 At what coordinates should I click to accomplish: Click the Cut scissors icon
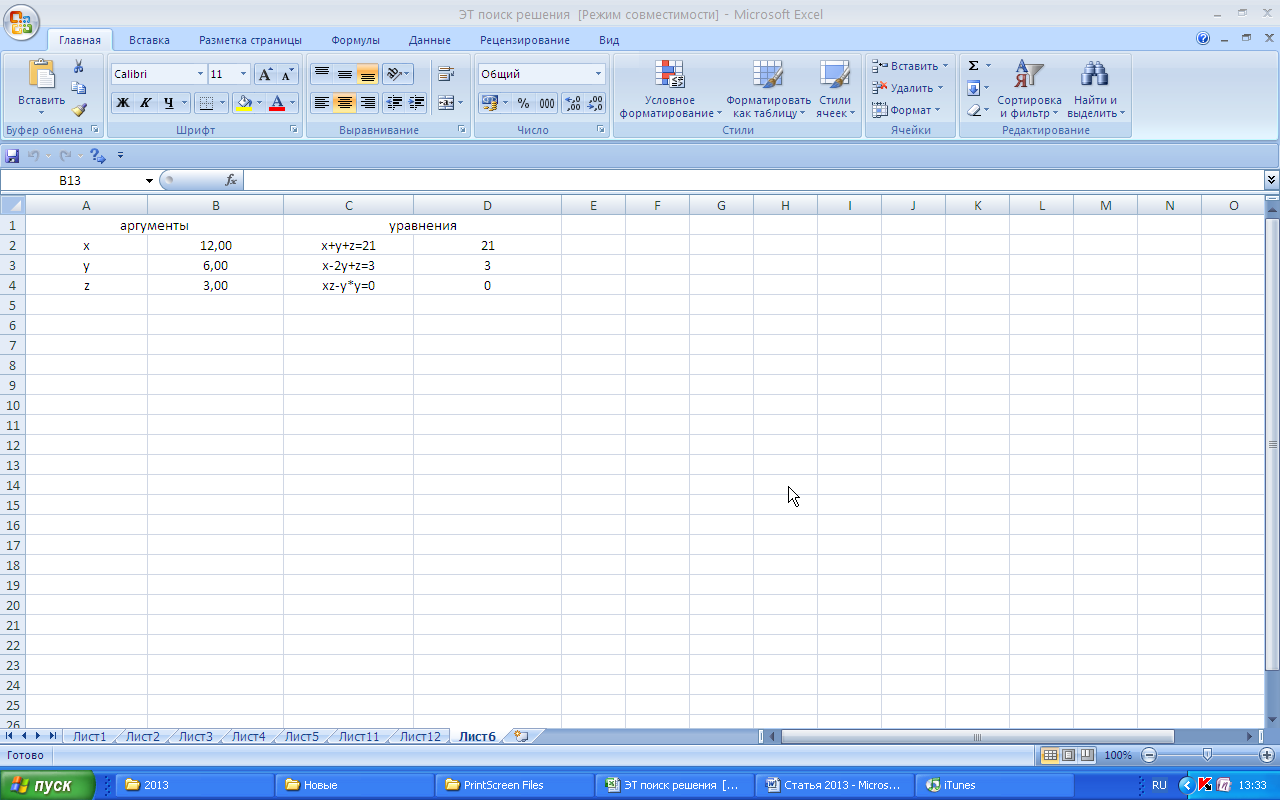[x=79, y=66]
